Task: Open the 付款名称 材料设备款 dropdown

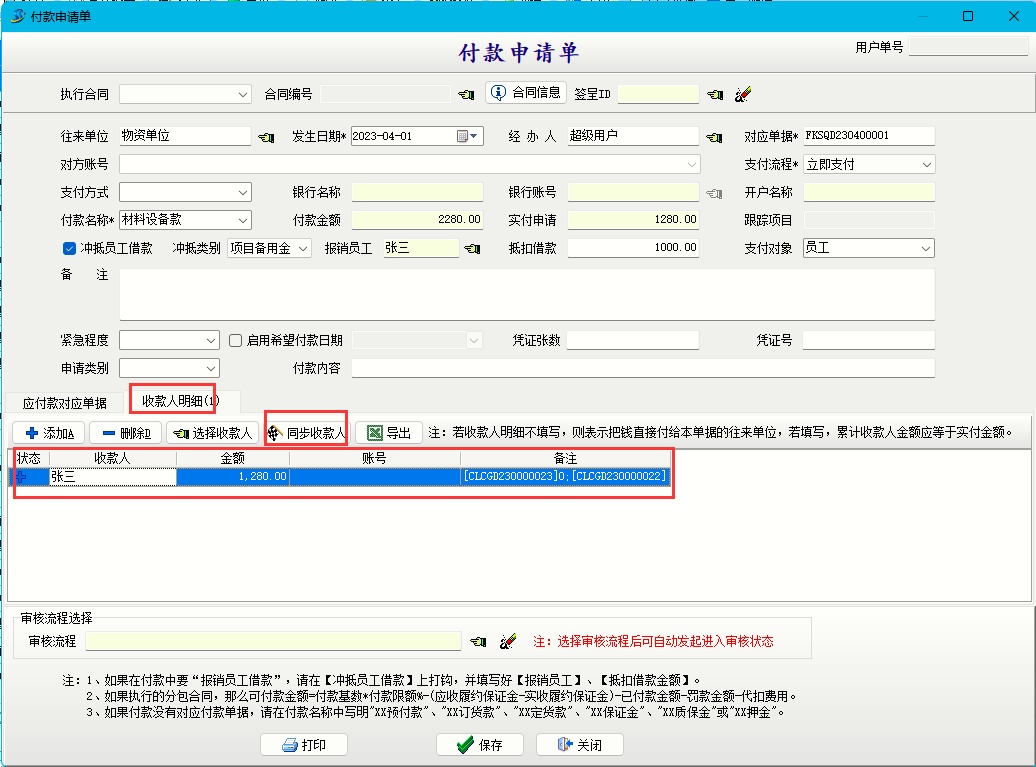Action: tap(243, 220)
